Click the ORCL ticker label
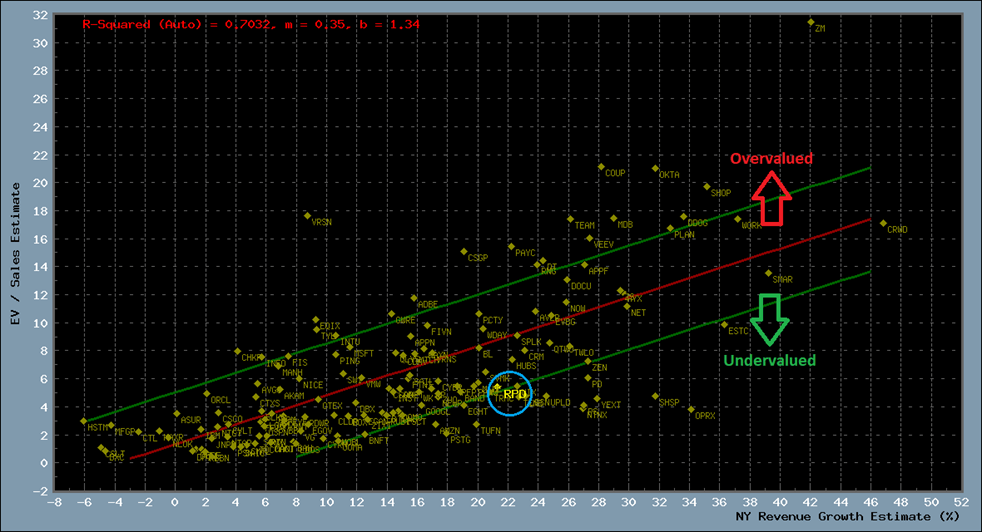The image size is (982, 532). point(220,400)
